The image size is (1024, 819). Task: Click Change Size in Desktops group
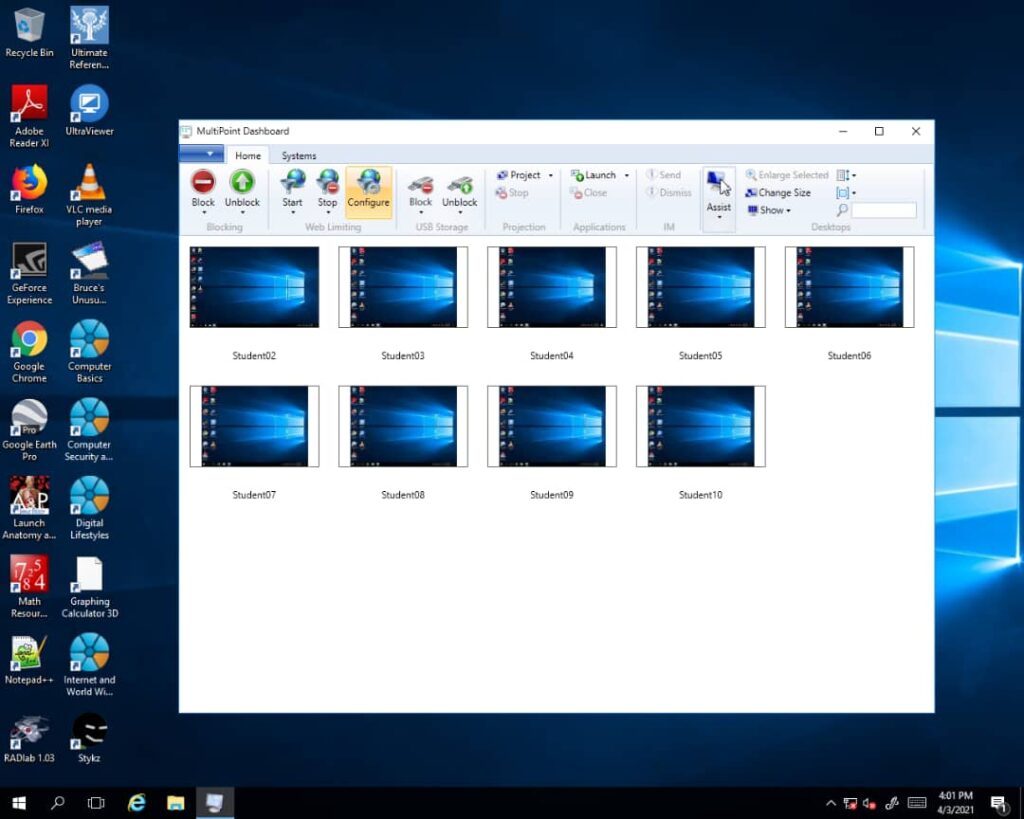point(778,193)
